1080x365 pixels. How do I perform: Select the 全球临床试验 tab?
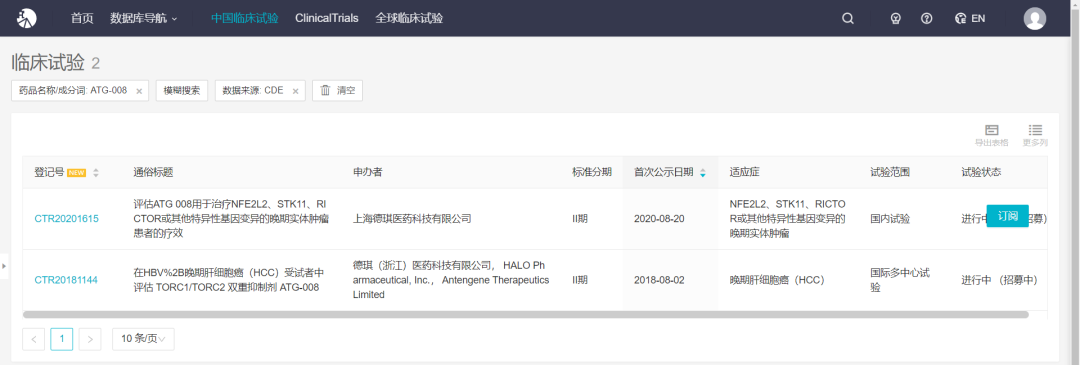point(409,19)
